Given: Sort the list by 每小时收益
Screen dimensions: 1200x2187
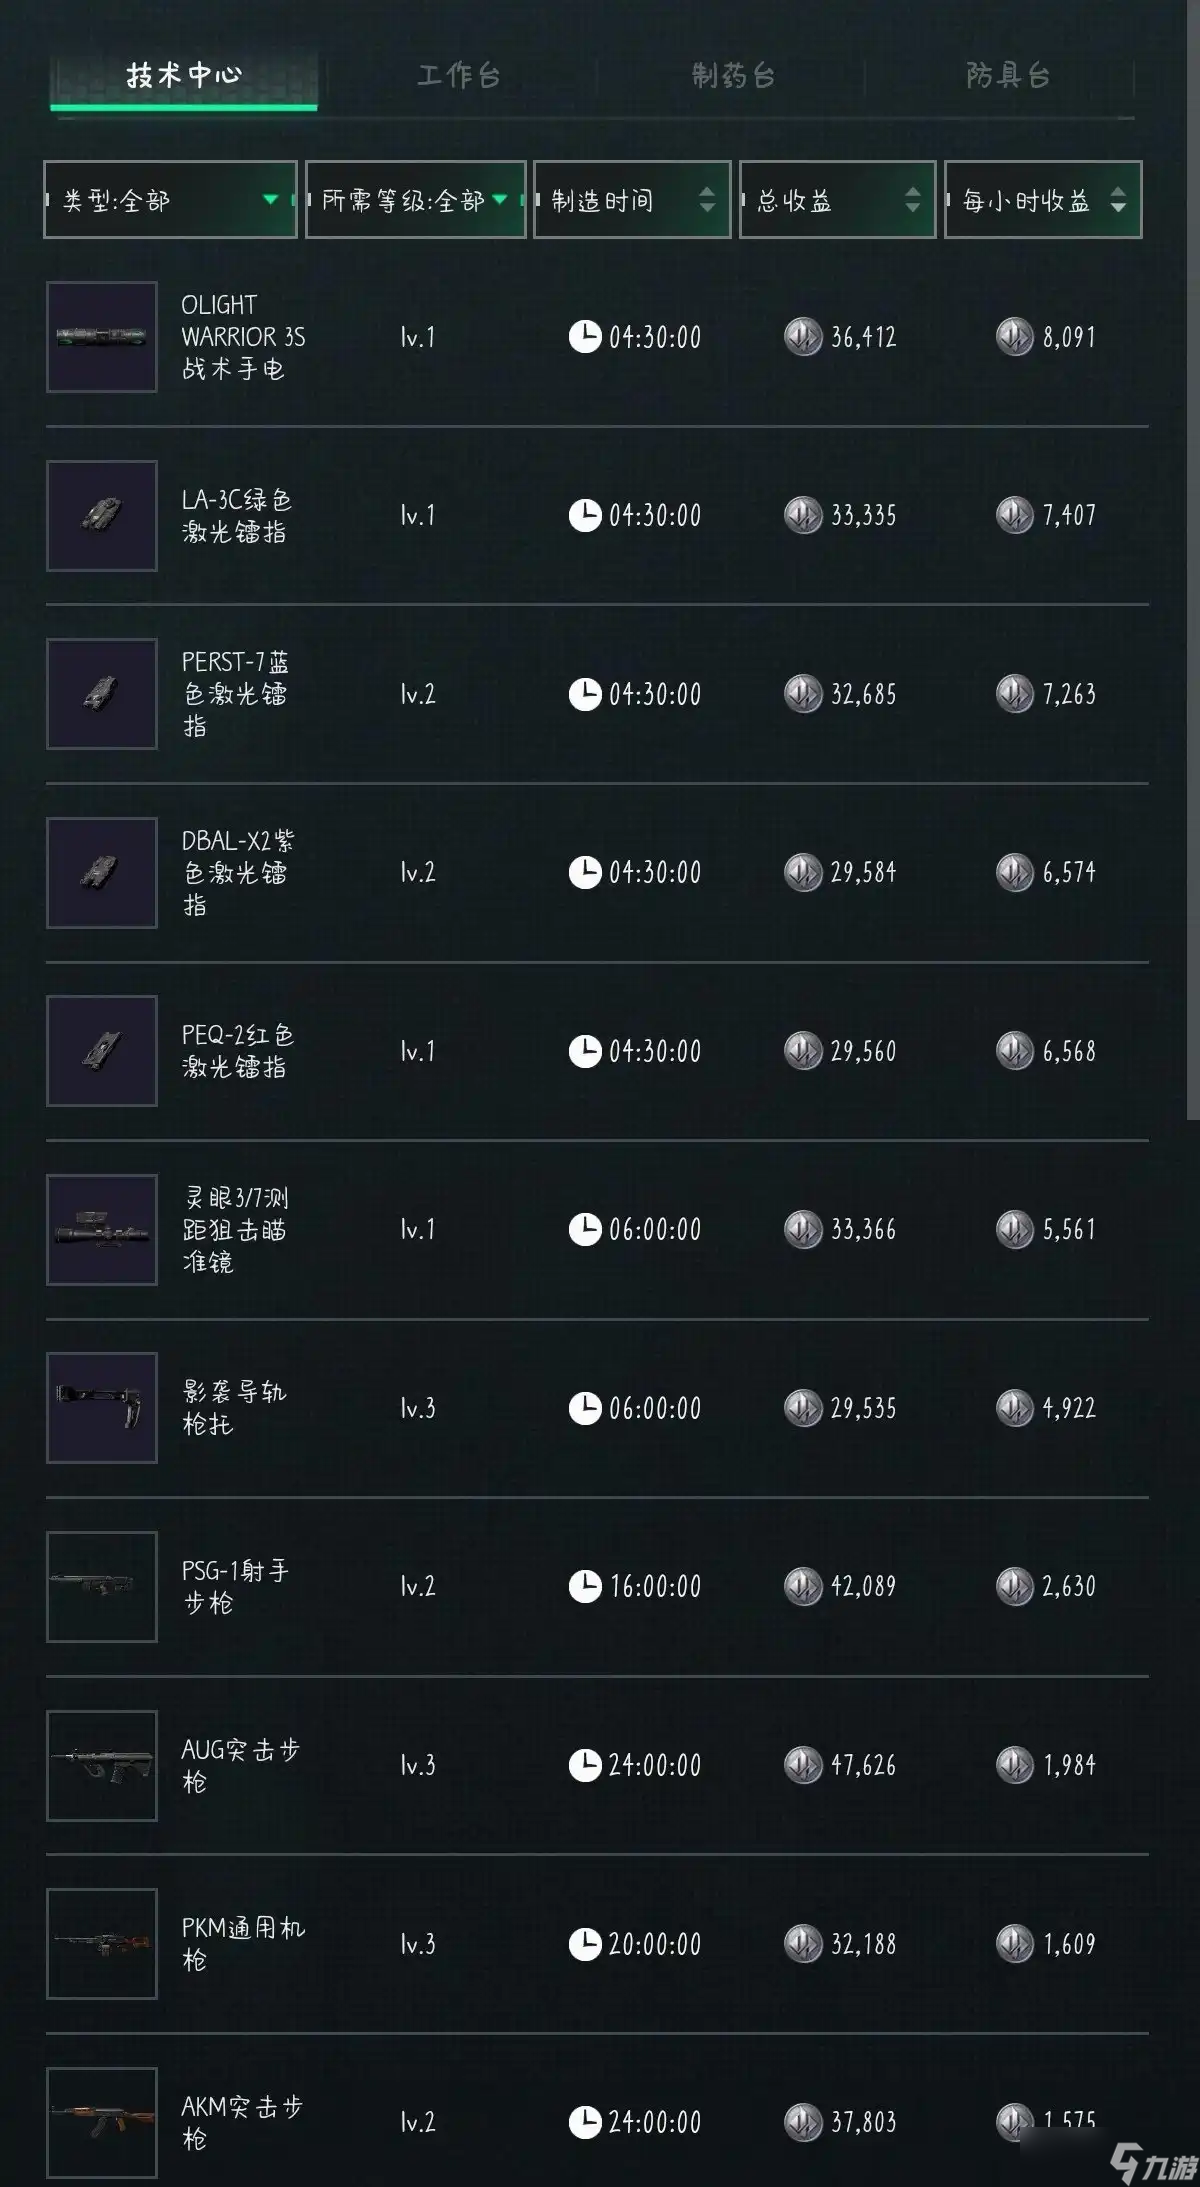Looking at the screenshot, I should (1043, 200).
